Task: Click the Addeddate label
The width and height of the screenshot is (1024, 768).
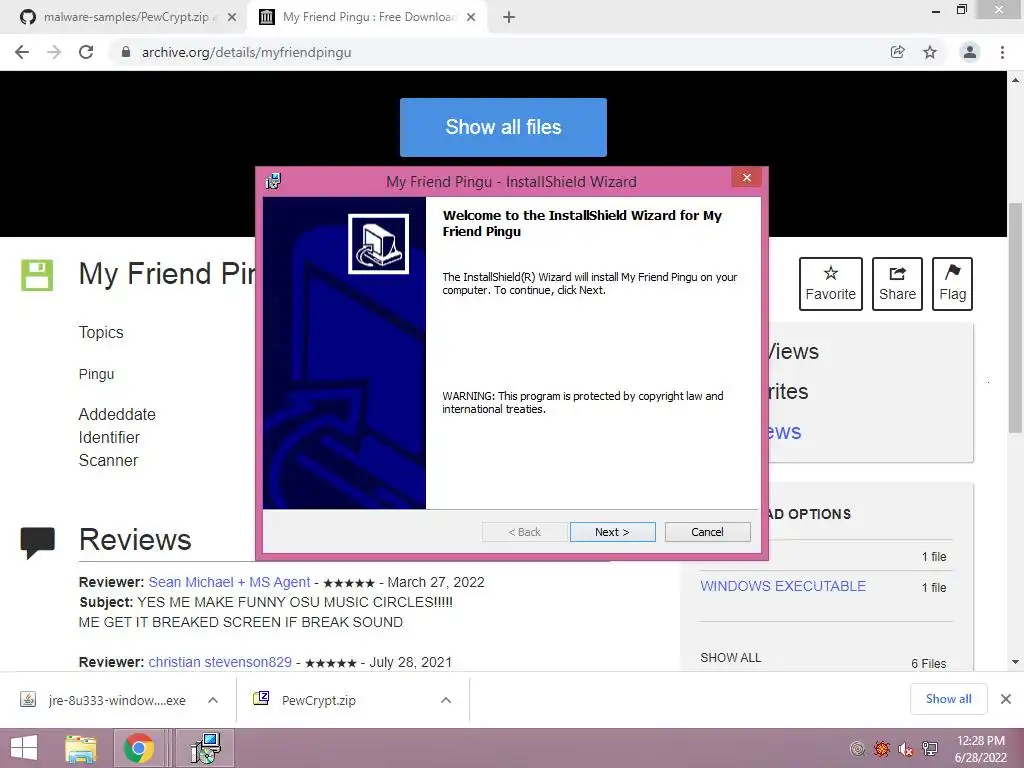Action: click(117, 414)
